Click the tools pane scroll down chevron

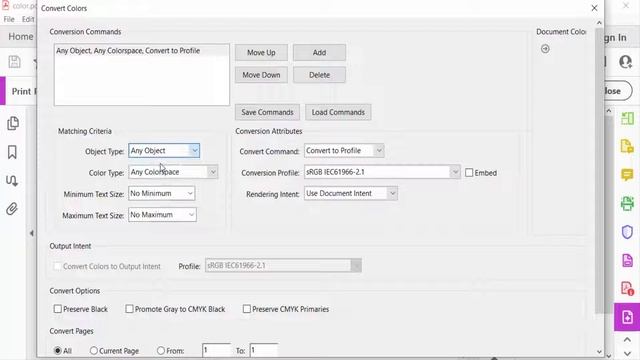[627, 353]
